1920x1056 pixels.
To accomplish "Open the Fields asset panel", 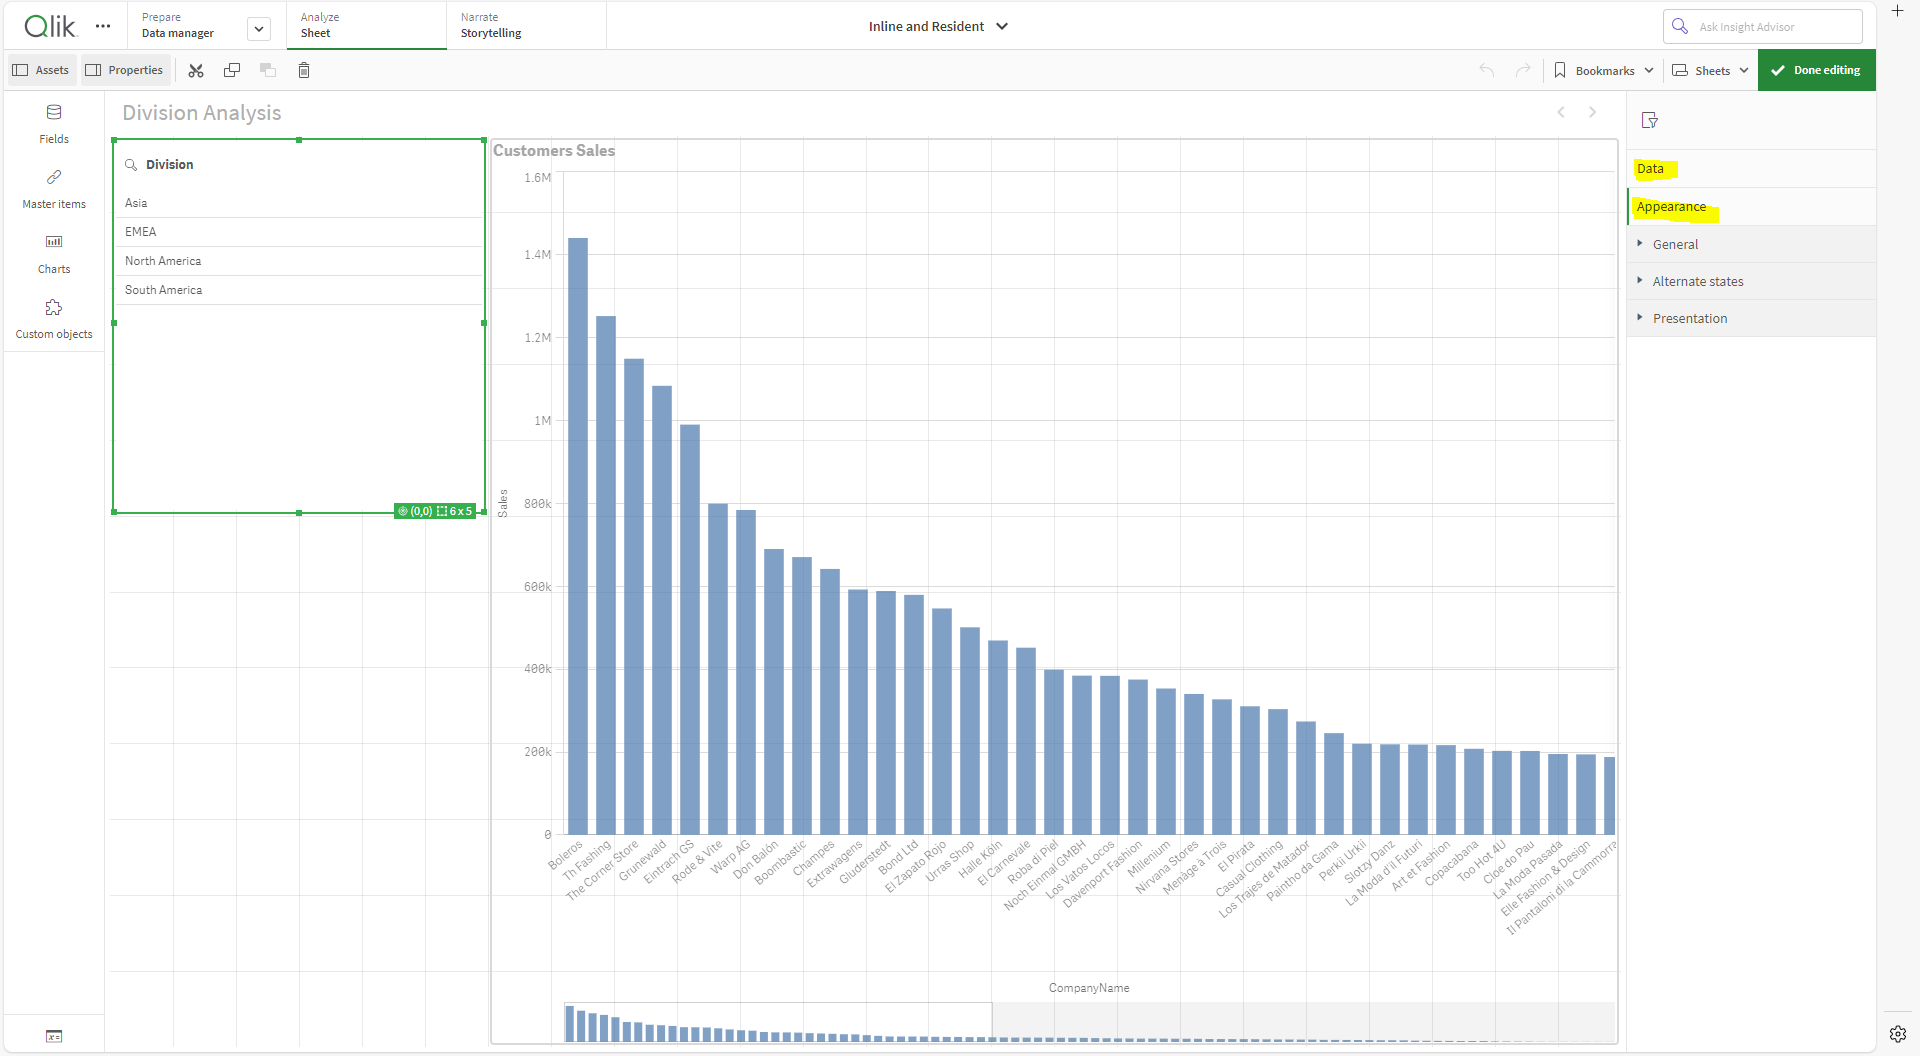I will pyautogui.click(x=54, y=124).
